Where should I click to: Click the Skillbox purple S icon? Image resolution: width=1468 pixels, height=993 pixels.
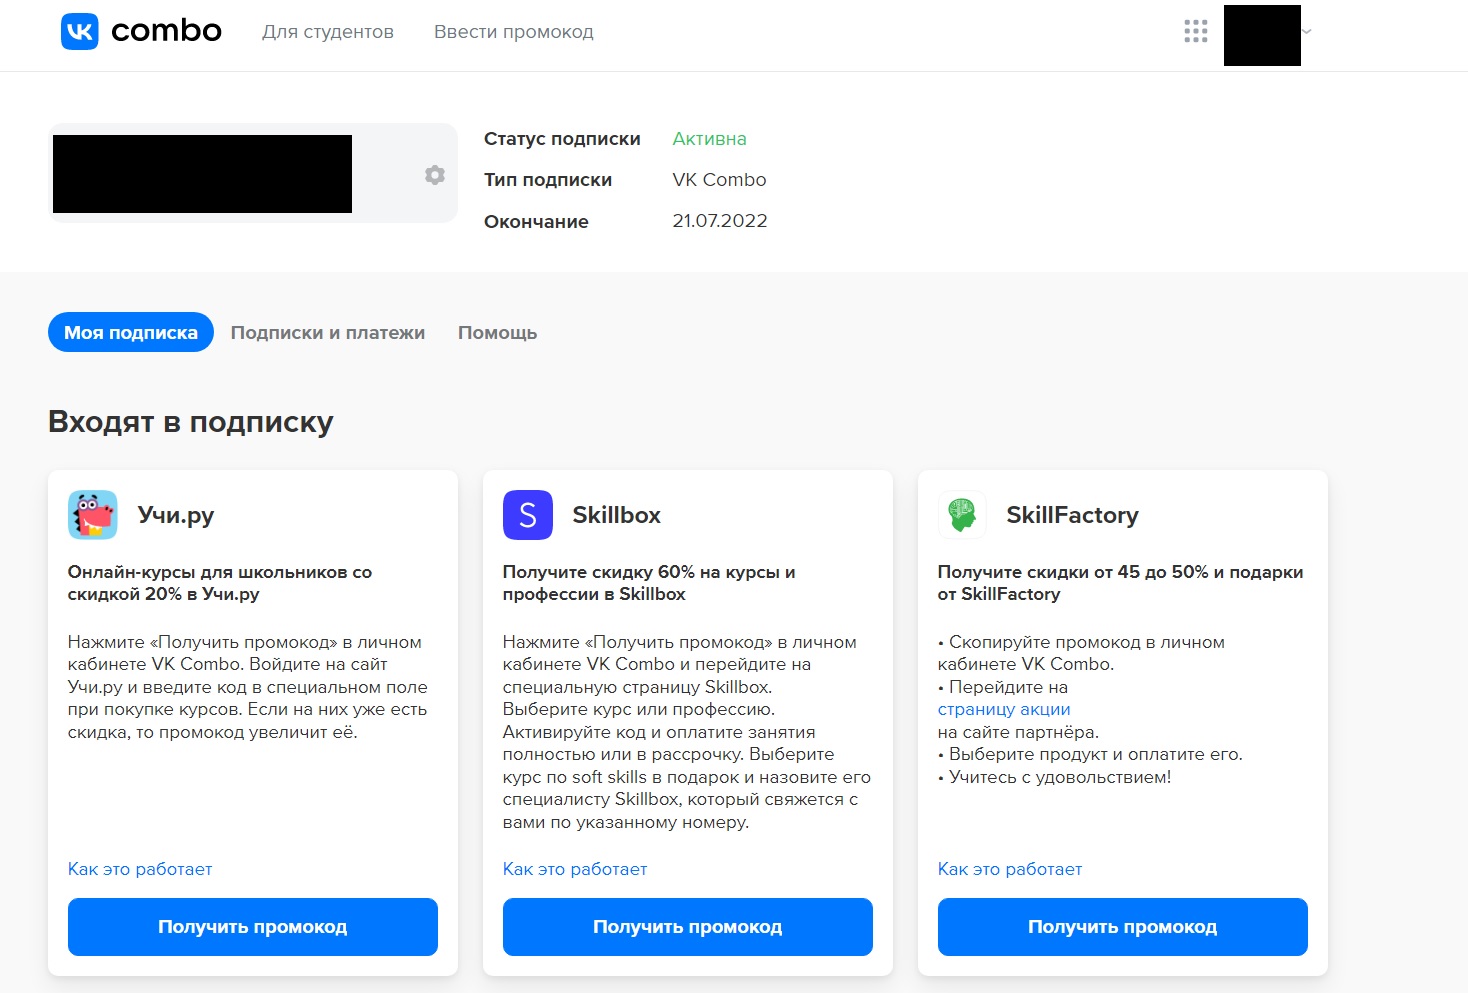coord(528,515)
